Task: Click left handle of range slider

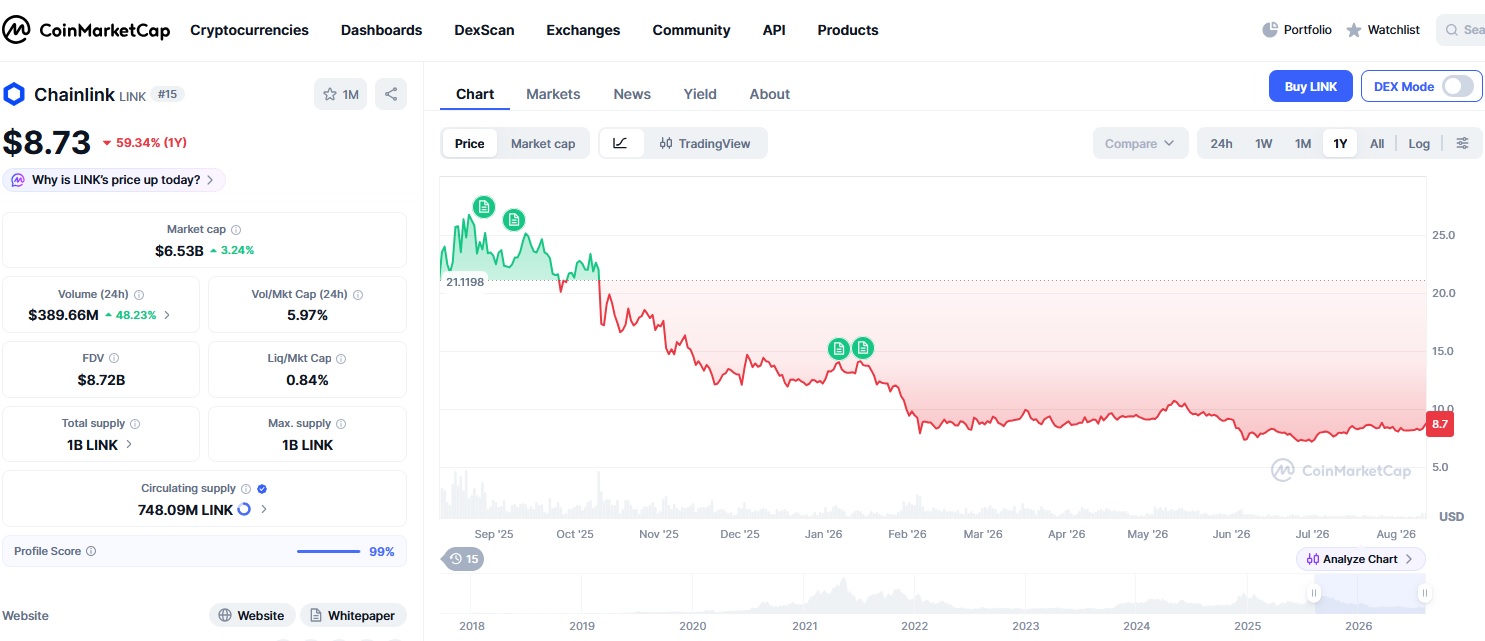Action: [1314, 594]
